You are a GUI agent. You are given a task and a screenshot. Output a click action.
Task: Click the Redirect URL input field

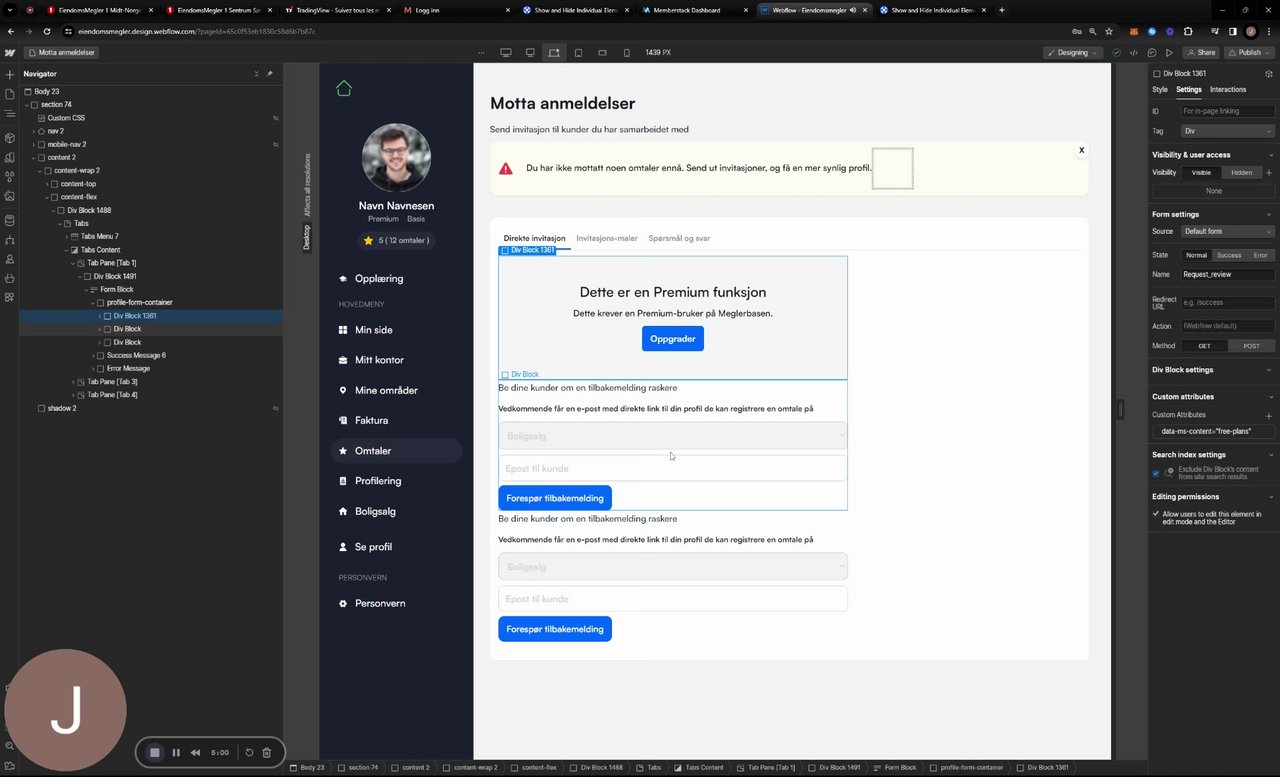pyautogui.click(x=1228, y=302)
